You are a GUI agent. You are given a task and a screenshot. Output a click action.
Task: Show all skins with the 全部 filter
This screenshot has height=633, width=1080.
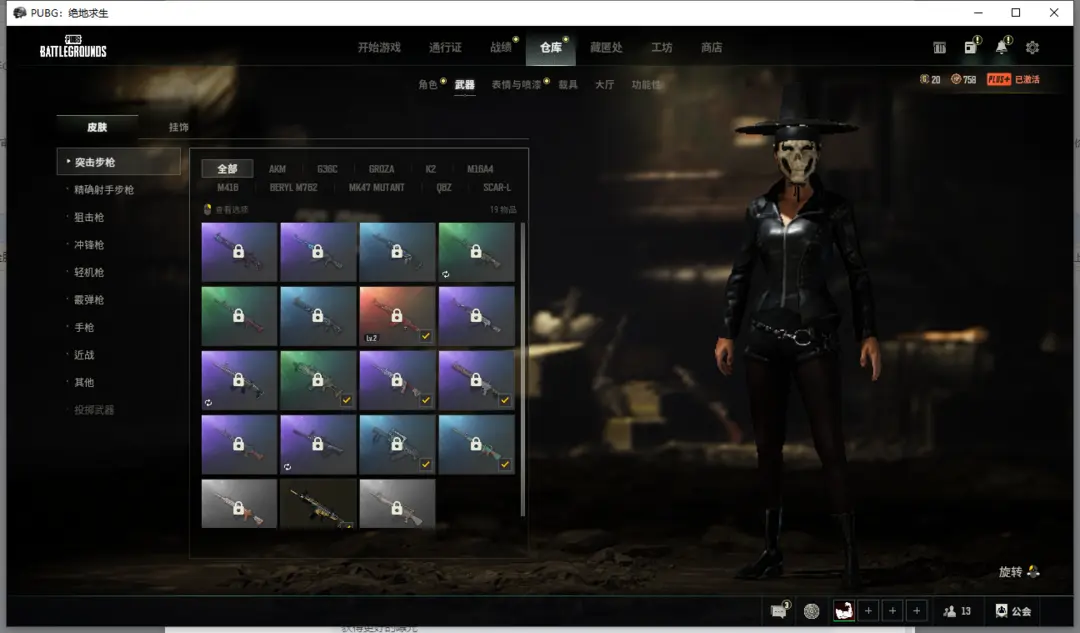227,169
